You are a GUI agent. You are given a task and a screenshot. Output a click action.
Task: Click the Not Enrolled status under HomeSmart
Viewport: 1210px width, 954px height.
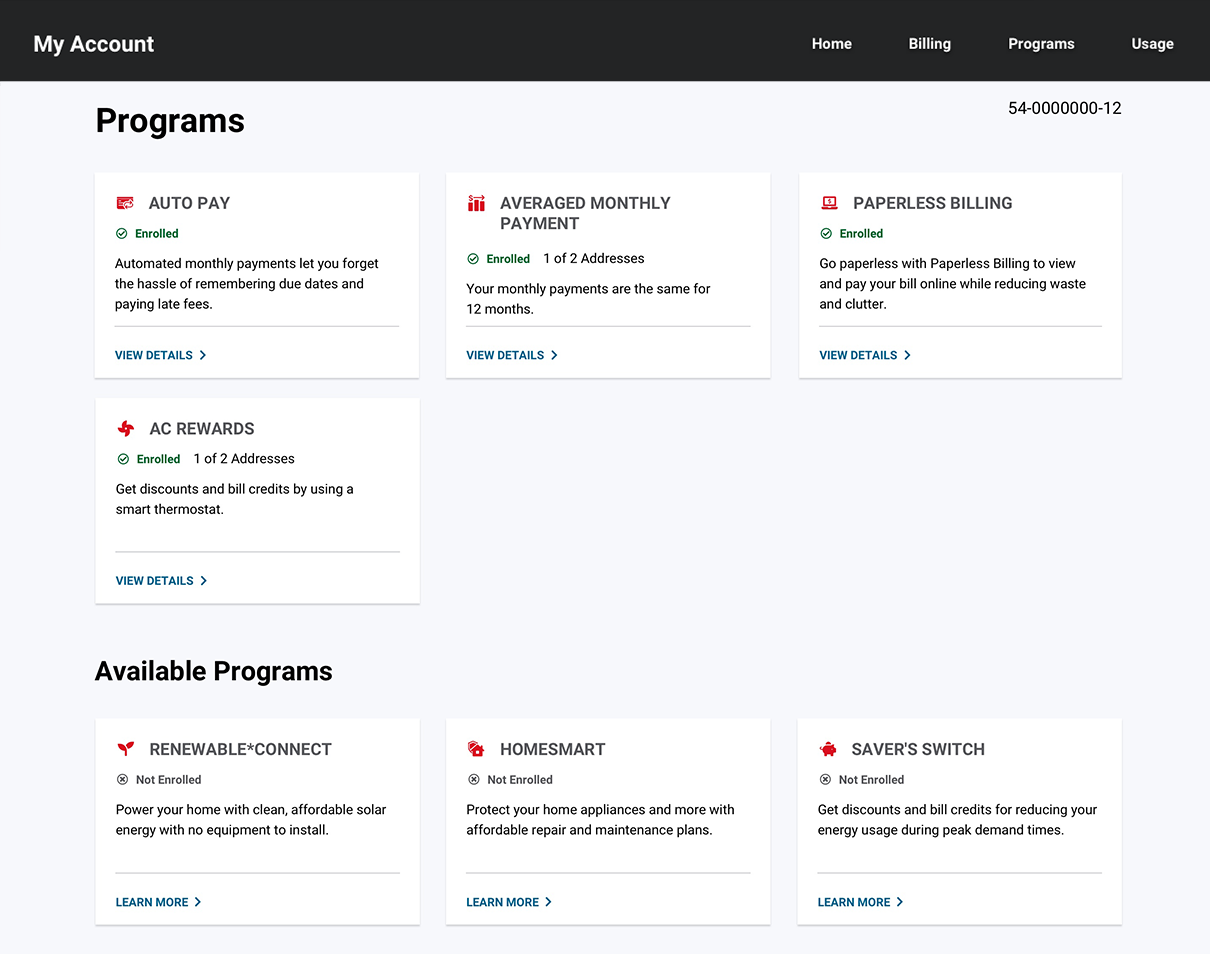click(x=519, y=780)
